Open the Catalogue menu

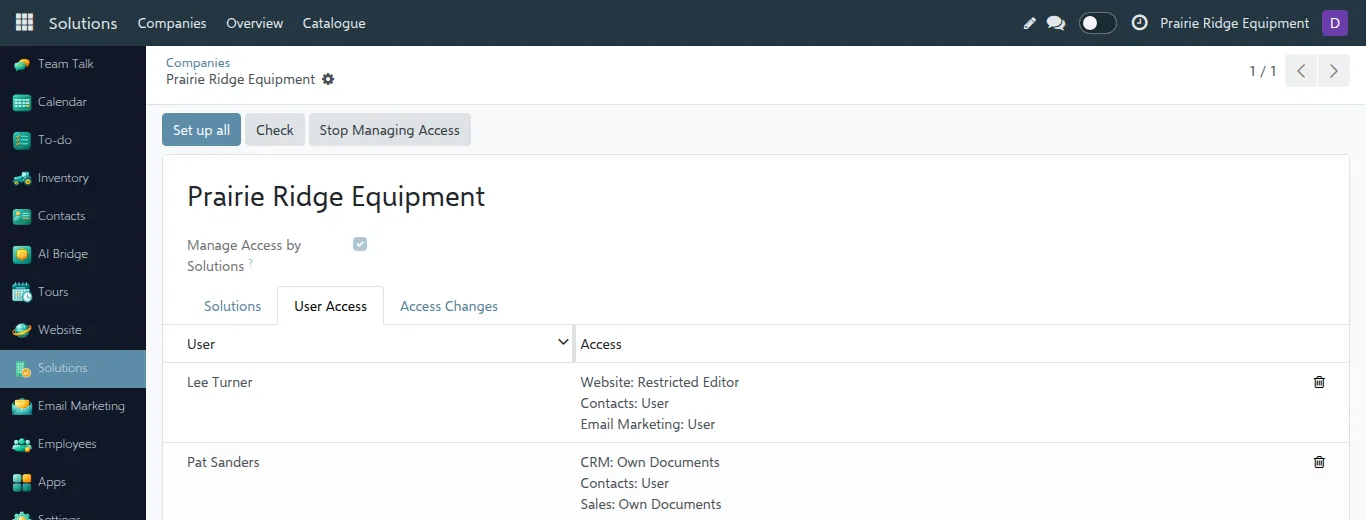tap(334, 23)
